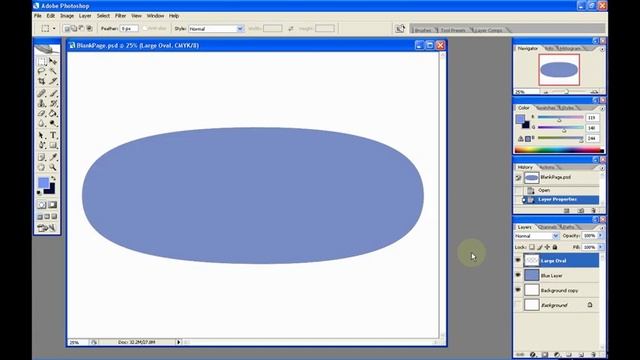Image resolution: width=640 pixels, height=360 pixels.
Task: Click Jump to ImageReady button in toolbox
Action: pyautogui.click(x=47, y=228)
